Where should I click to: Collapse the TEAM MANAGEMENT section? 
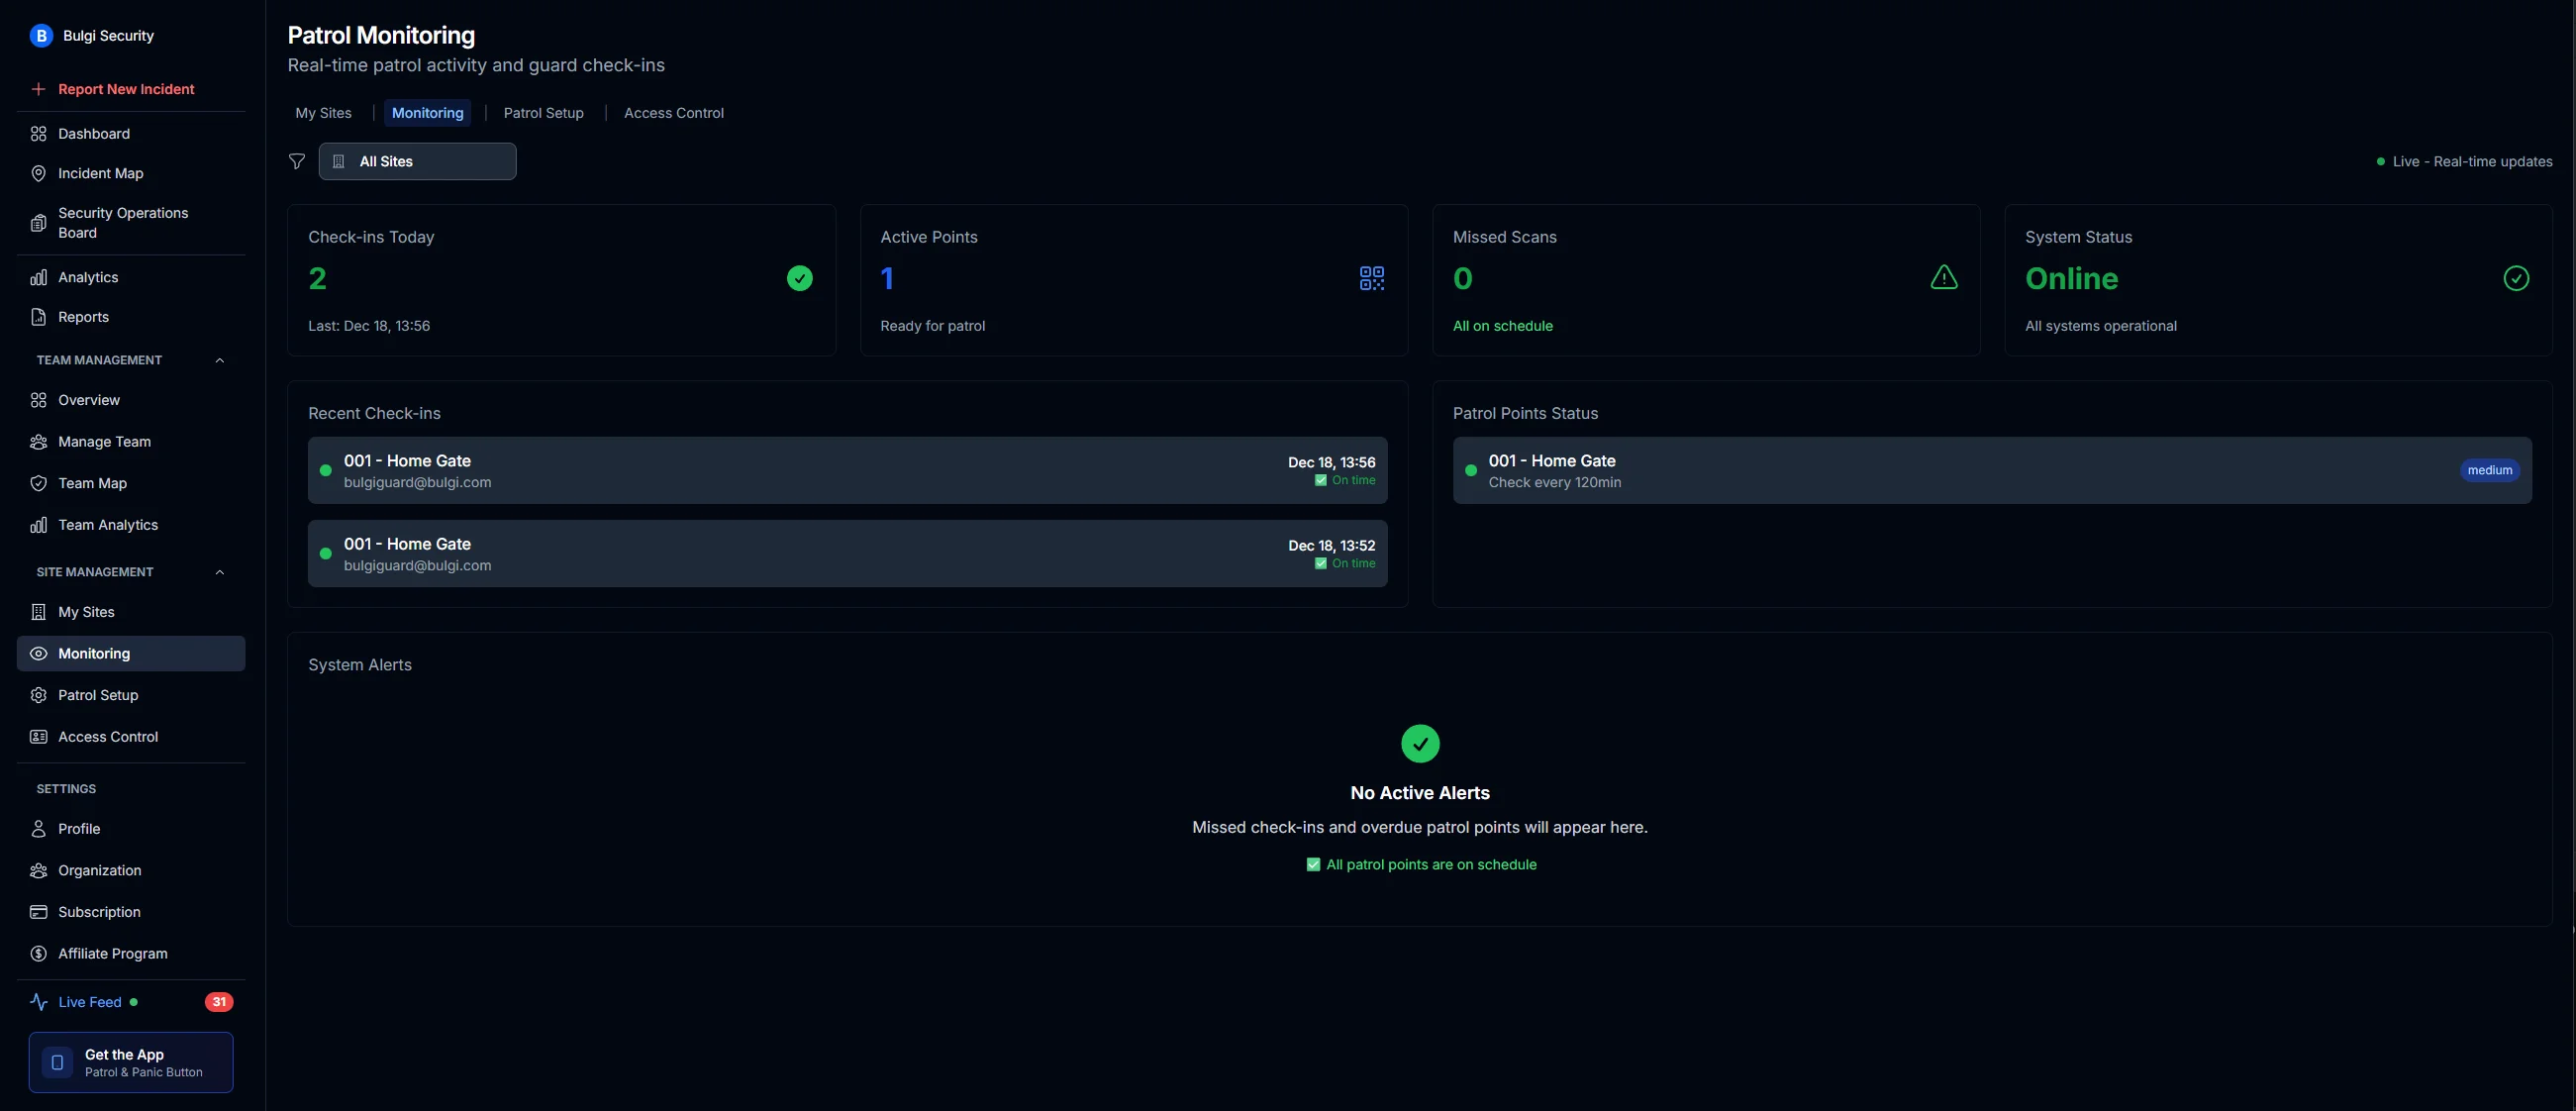coord(219,360)
